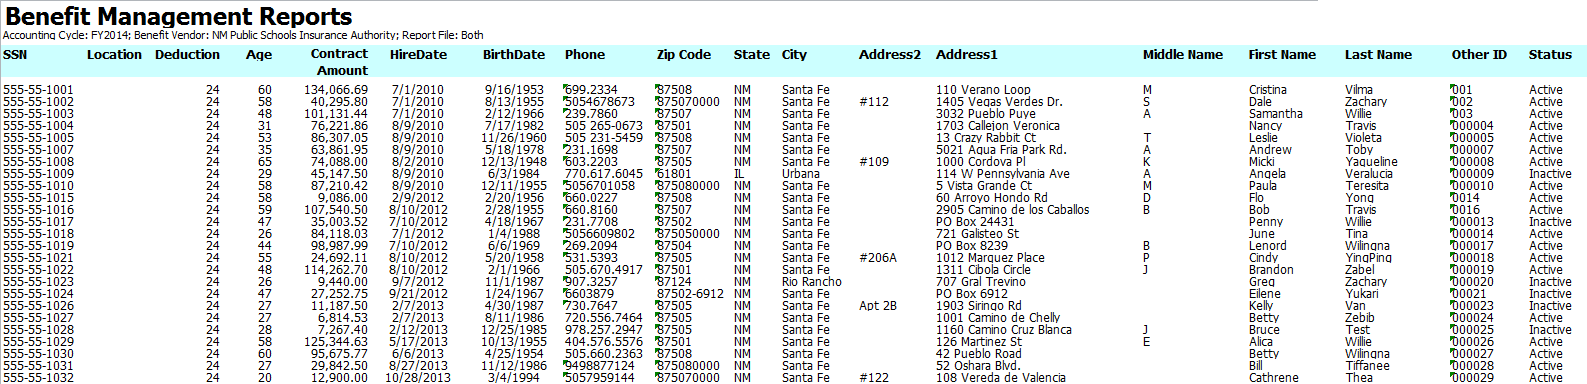Click Other ID 000004
The width and height of the screenshot is (1587, 384).
point(1473,126)
